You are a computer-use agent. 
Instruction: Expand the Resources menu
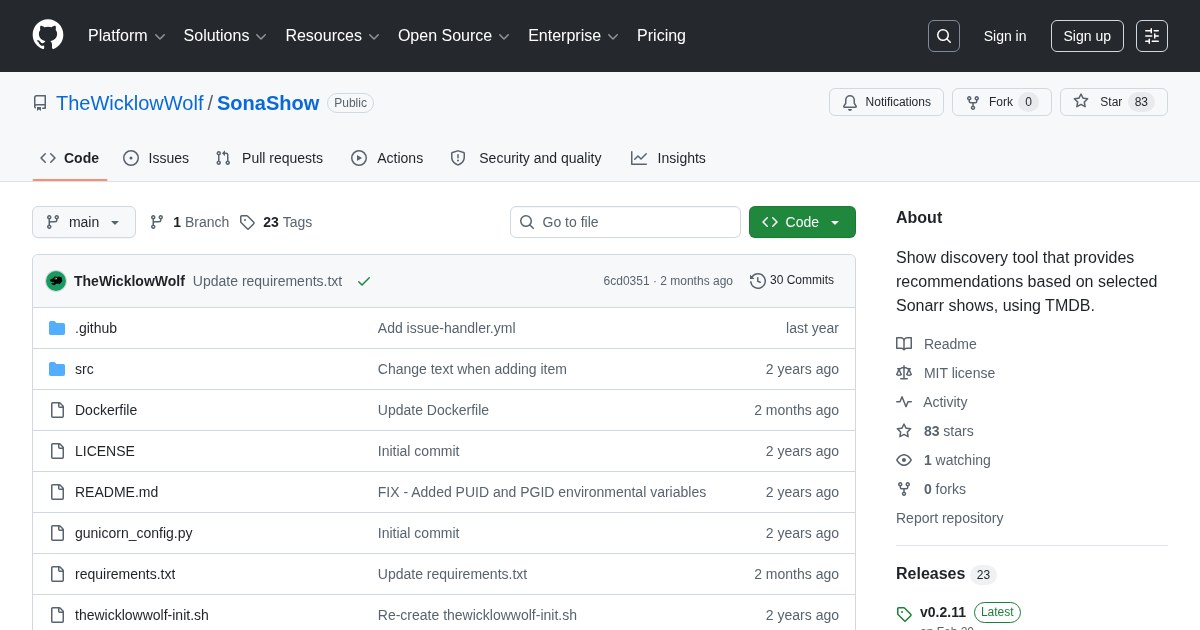(333, 36)
